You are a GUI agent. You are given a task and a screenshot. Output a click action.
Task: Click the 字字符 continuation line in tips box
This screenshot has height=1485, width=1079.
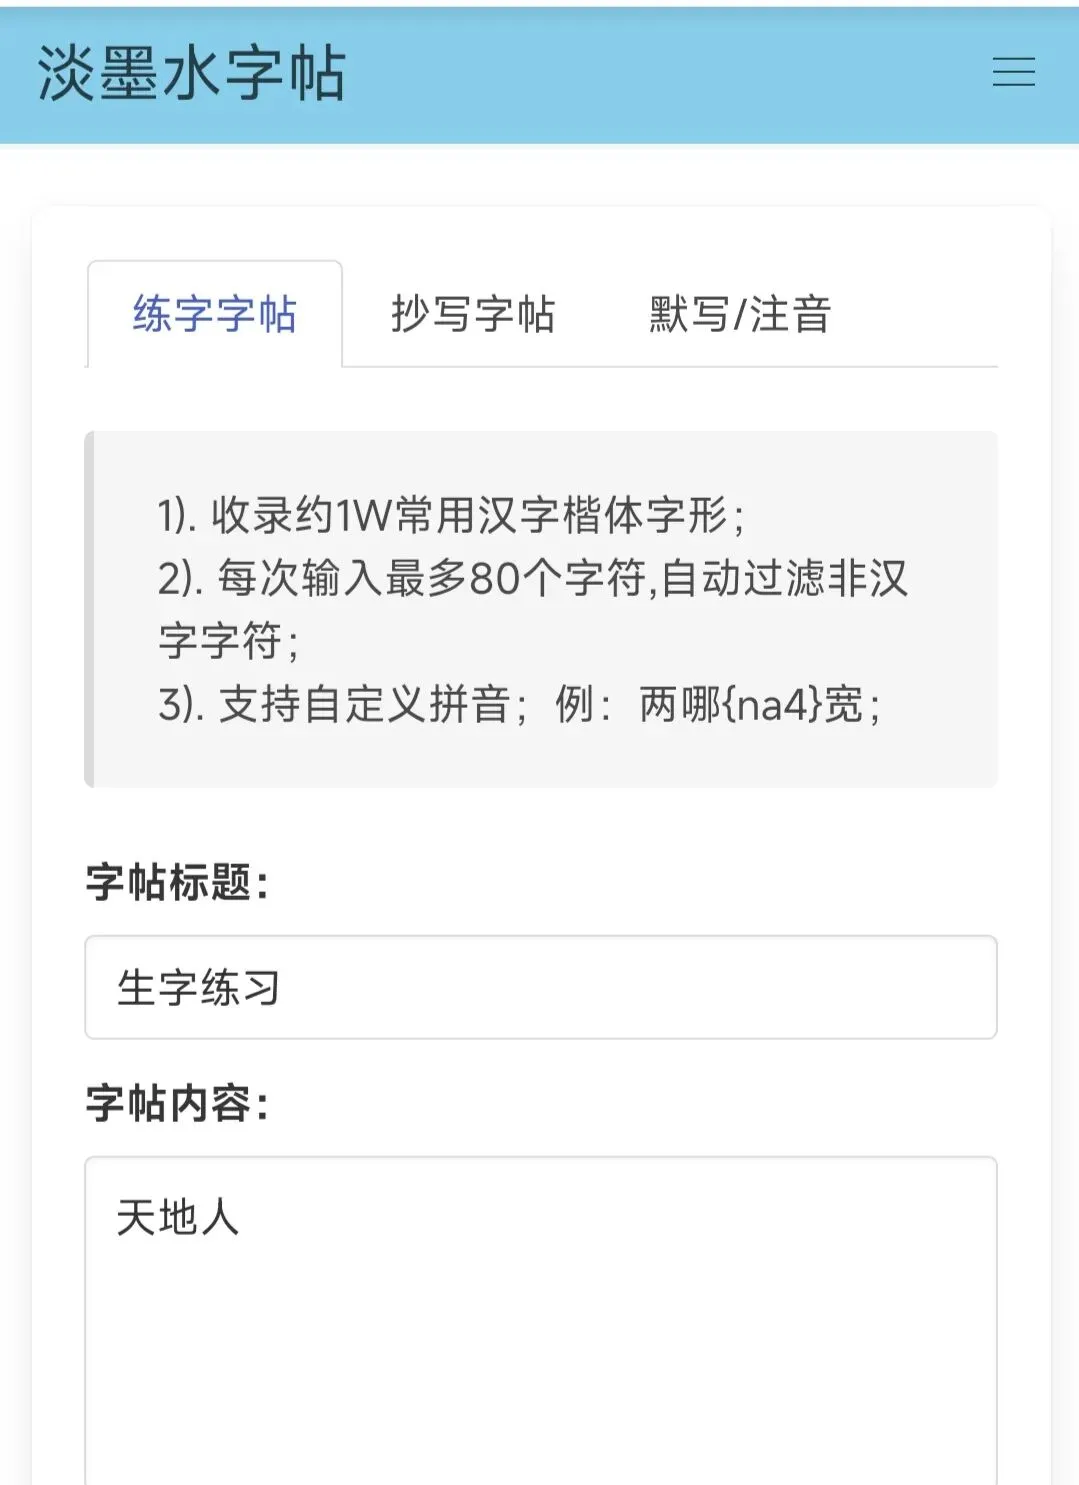click(228, 641)
